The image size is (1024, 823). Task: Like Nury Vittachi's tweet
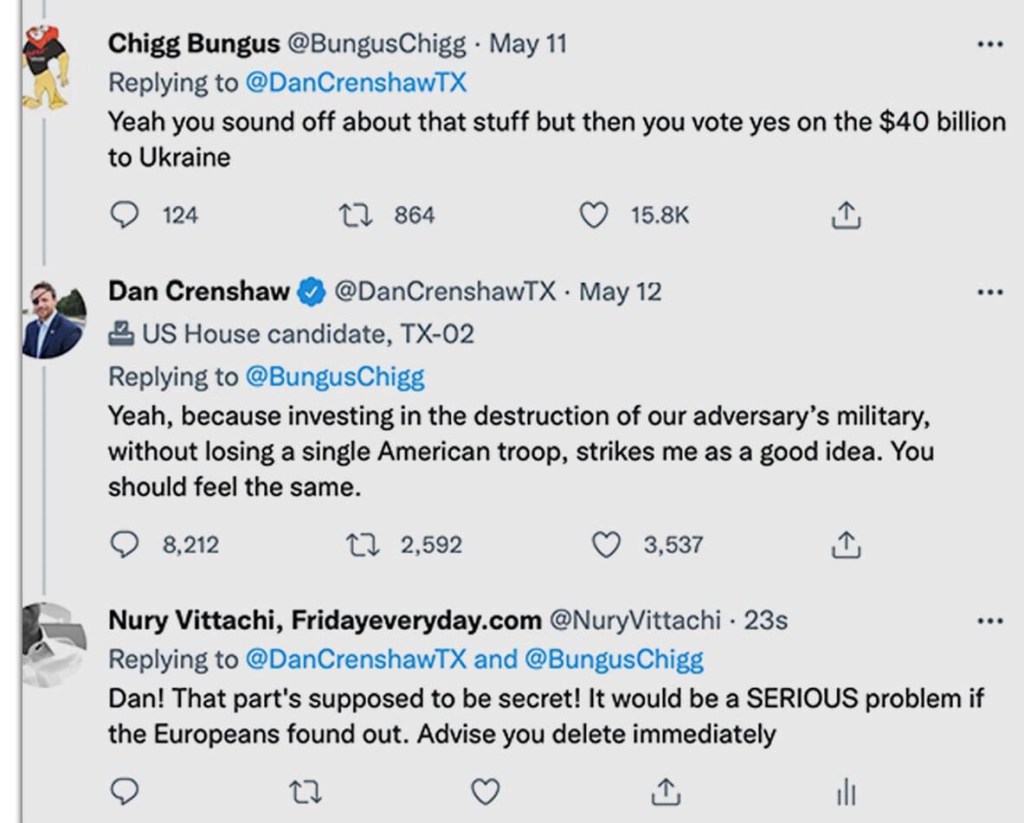click(x=485, y=792)
